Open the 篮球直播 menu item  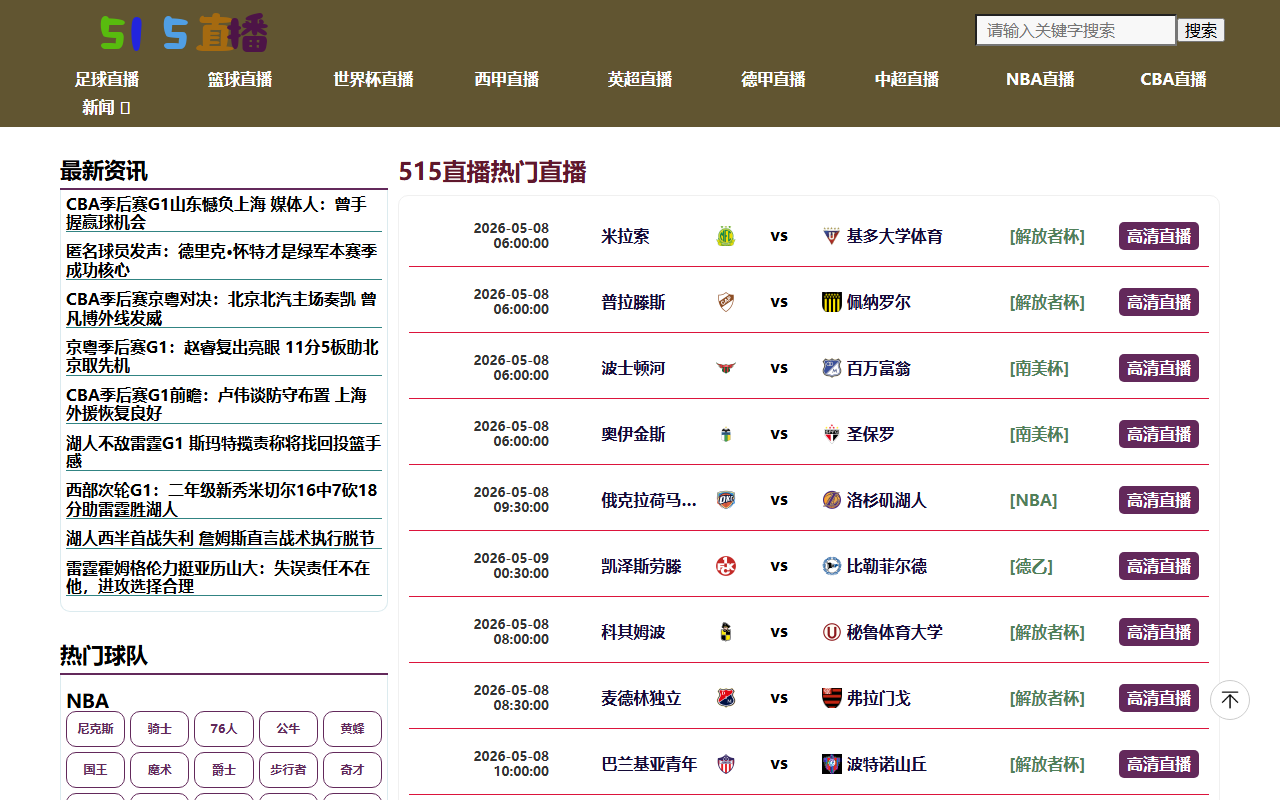[240, 79]
